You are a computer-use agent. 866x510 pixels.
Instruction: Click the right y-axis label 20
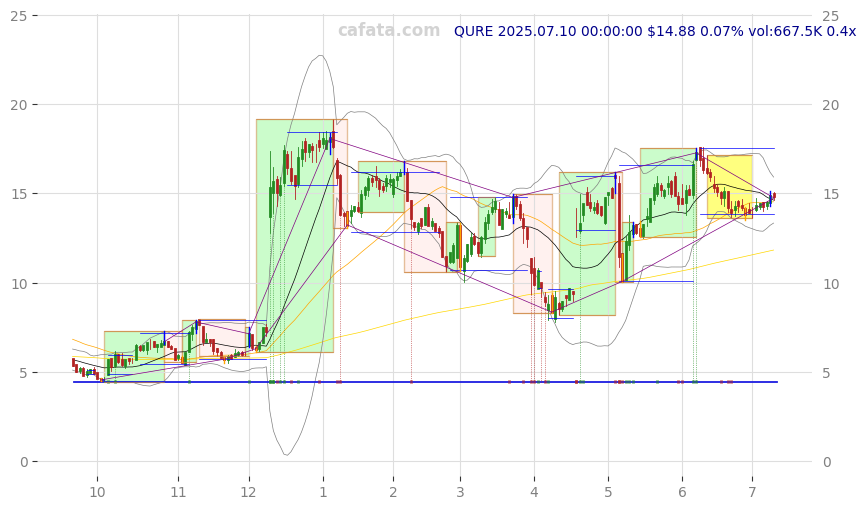pyautogui.click(x=830, y=104)
